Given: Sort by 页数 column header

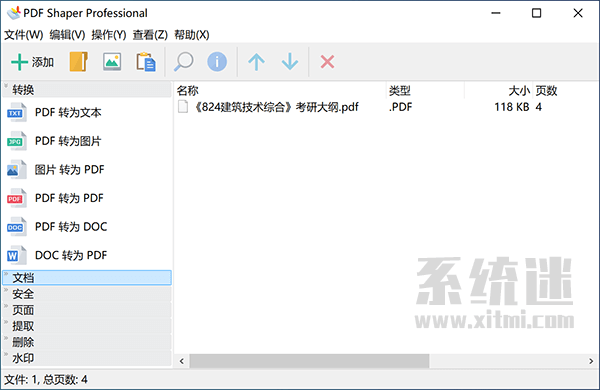Looking at the screenshot, I should pyautogui.click(x=546, y=91).
